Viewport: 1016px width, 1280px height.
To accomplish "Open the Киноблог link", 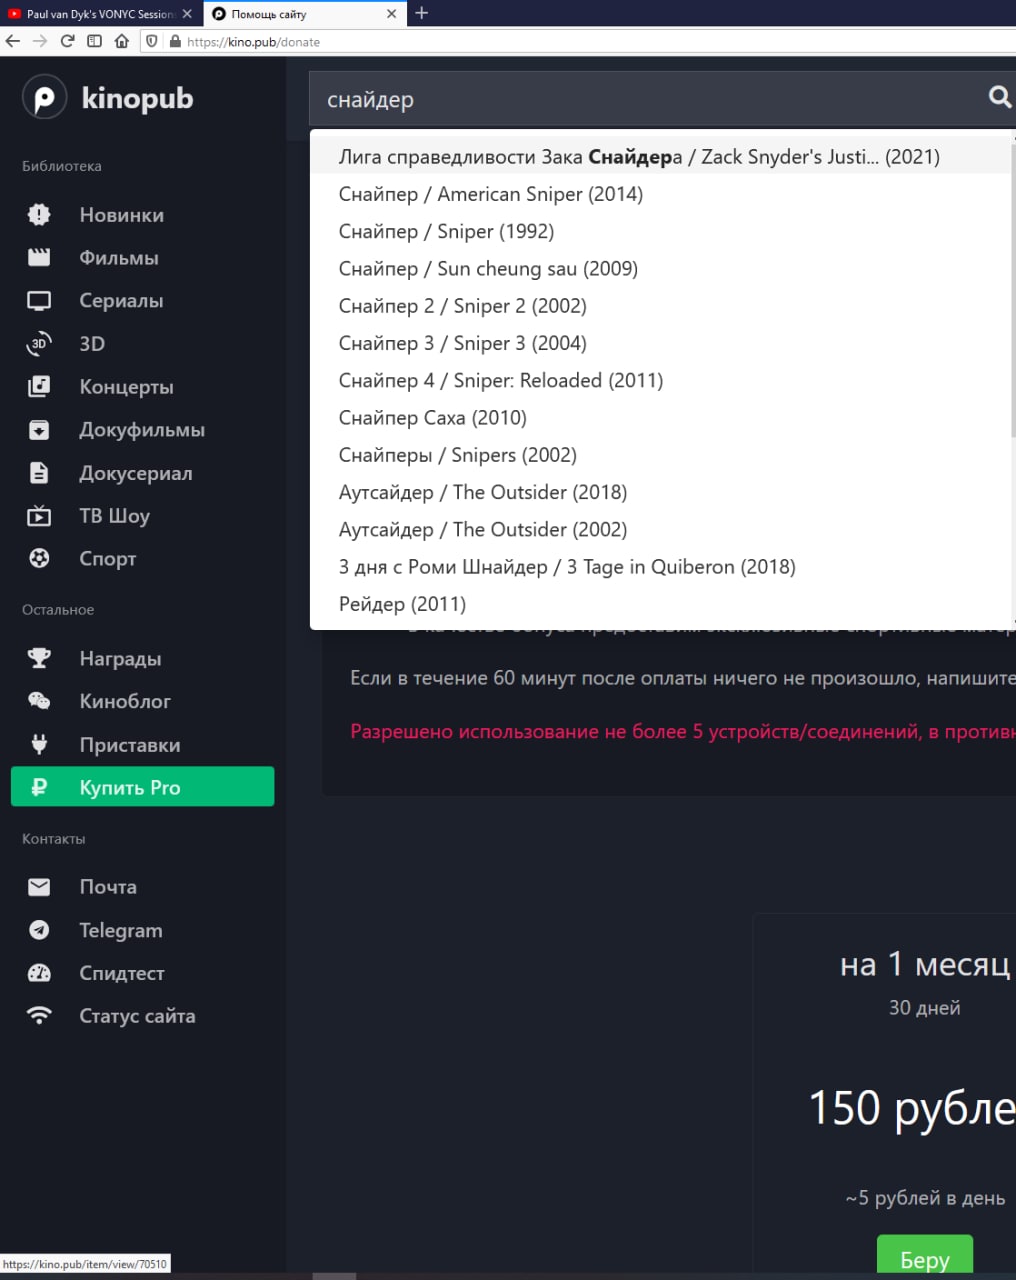I will coord(125,702).
